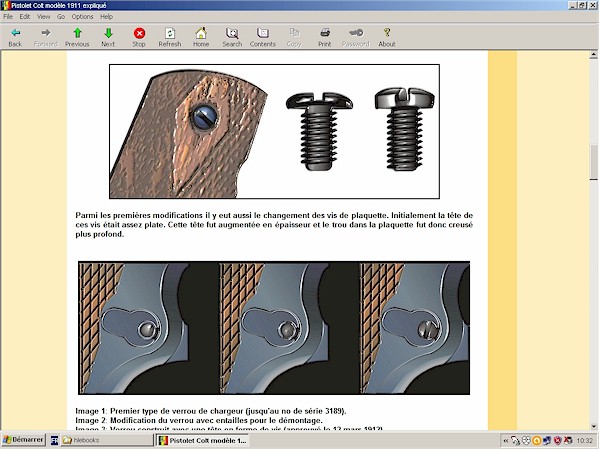This screenshot has height=450, width=600.
Task: Click the red shield security tray icon
Action: tap(558, 441)
